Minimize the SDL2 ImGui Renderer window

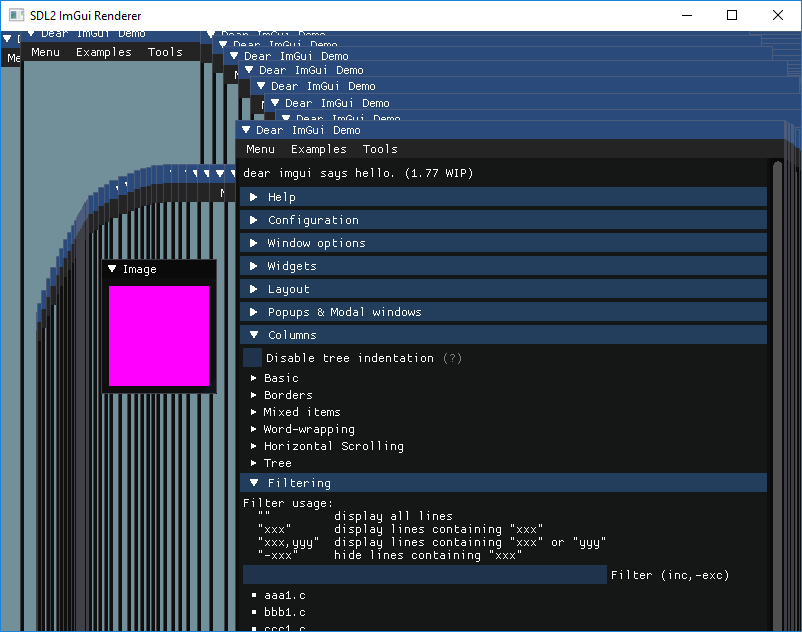(x=687, y=15)
